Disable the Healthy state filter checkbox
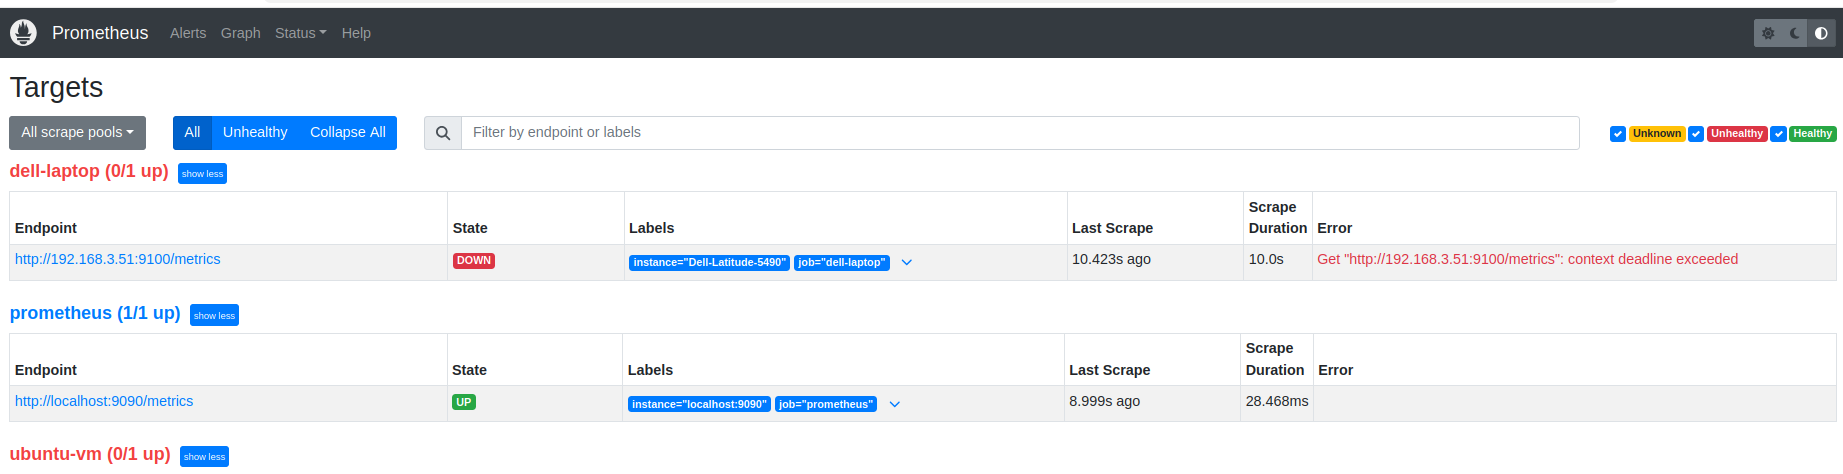1843x474 pixels. click(x=1778, y=134)
